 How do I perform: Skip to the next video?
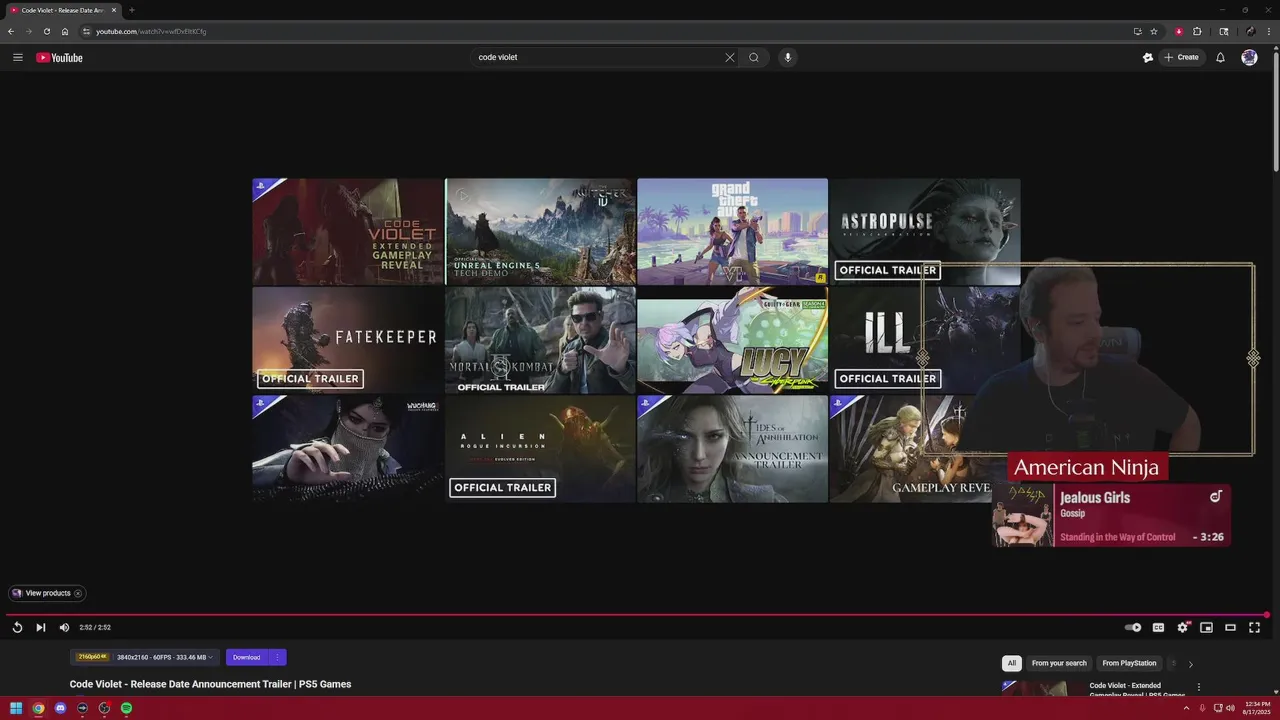point(41,627)
